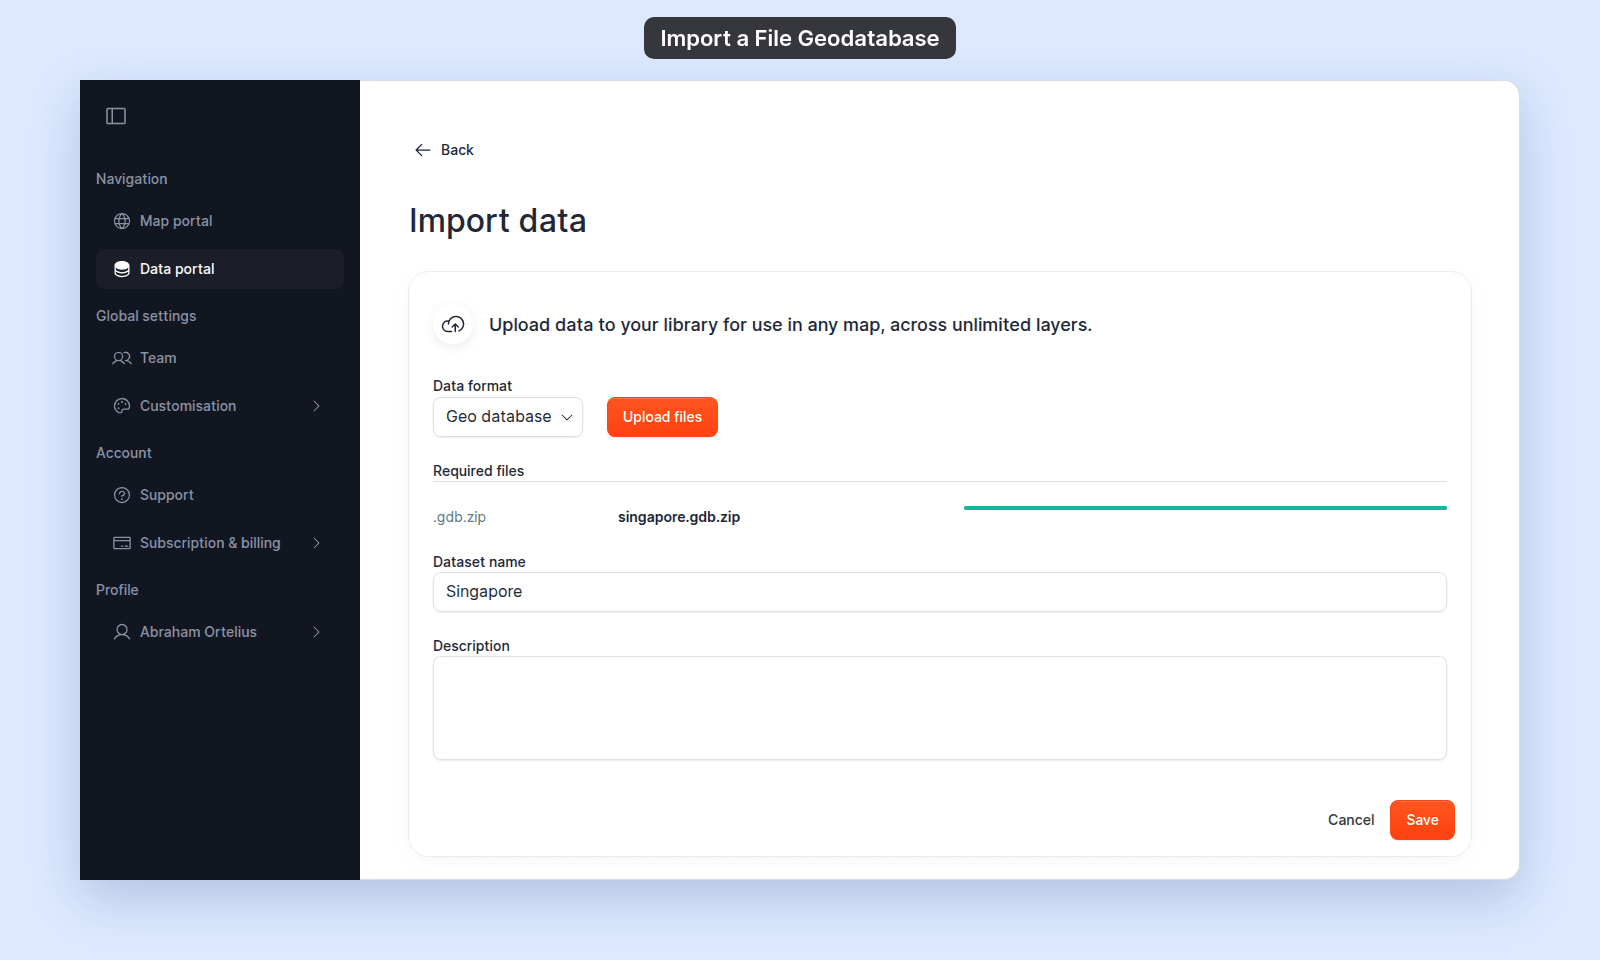Click the Subscription & billing label
The width and height of the screenshot is (1600, 960).
click(x=210, y=543)
